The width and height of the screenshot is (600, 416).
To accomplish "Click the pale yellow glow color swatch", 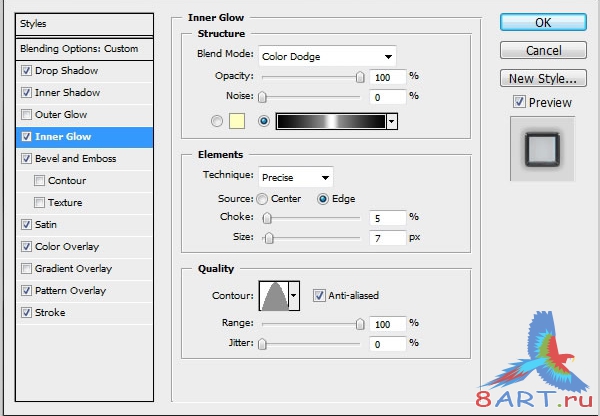I will point(238,121).
